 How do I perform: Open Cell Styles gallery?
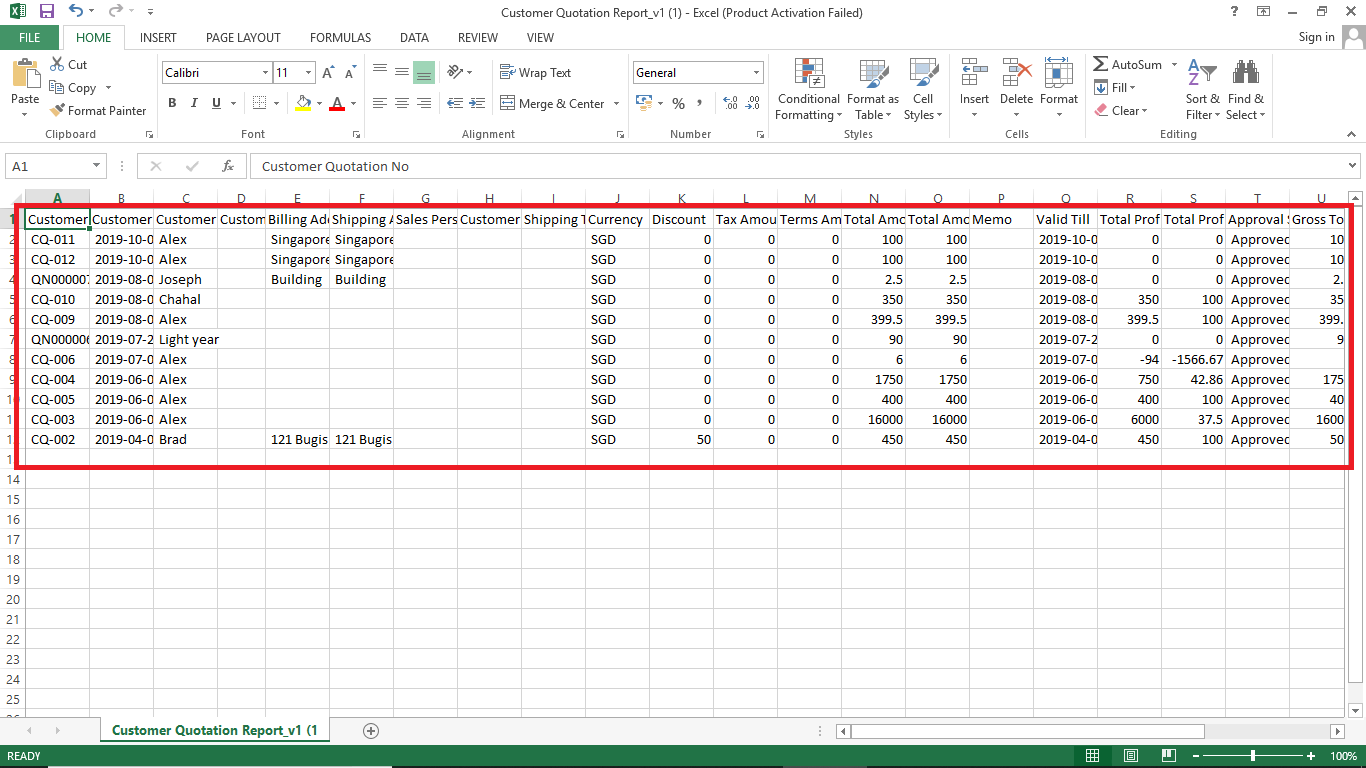pos(923,89)
